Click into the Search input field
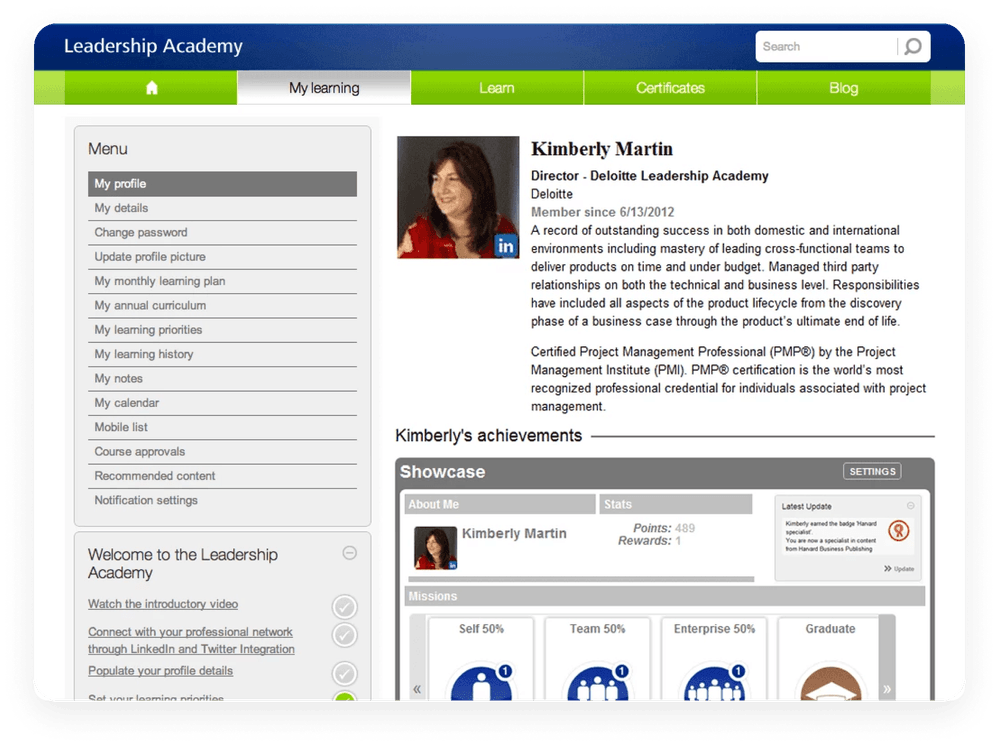Viewport: 1000px width, 747px height. pyautogui.click(x=825, y=47)
